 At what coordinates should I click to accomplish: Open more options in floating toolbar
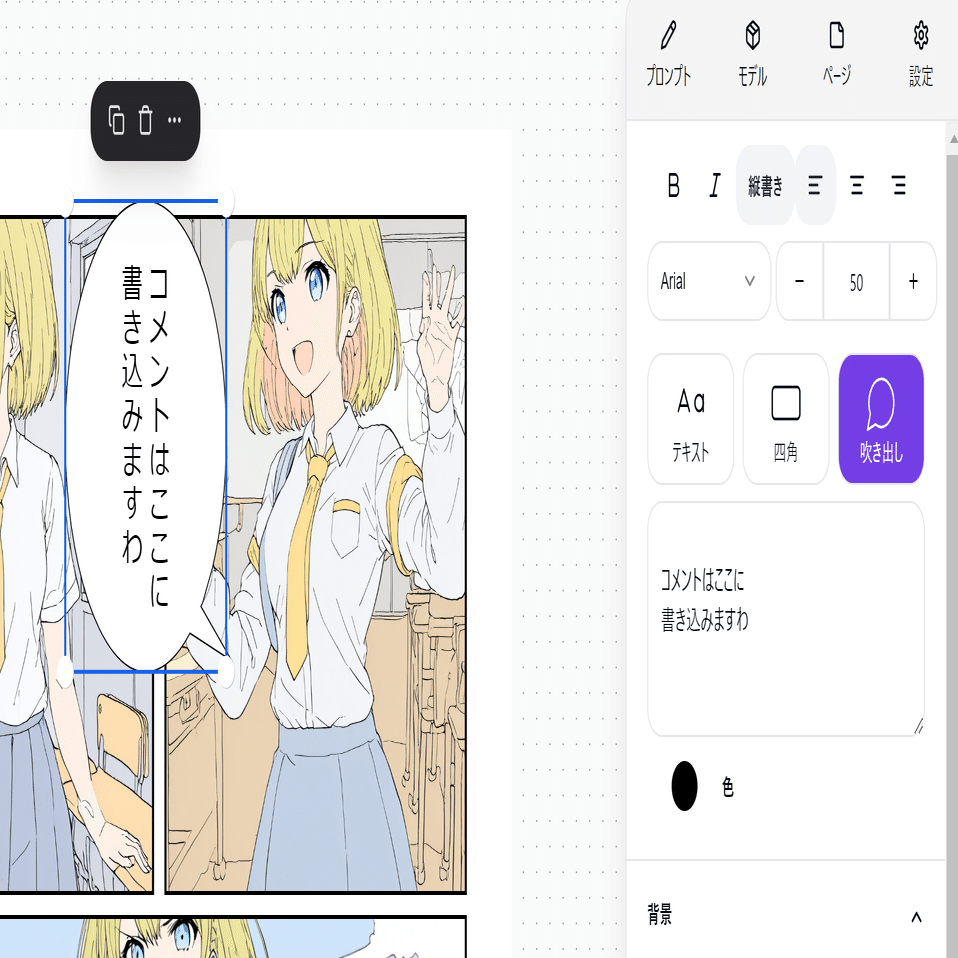175,120
